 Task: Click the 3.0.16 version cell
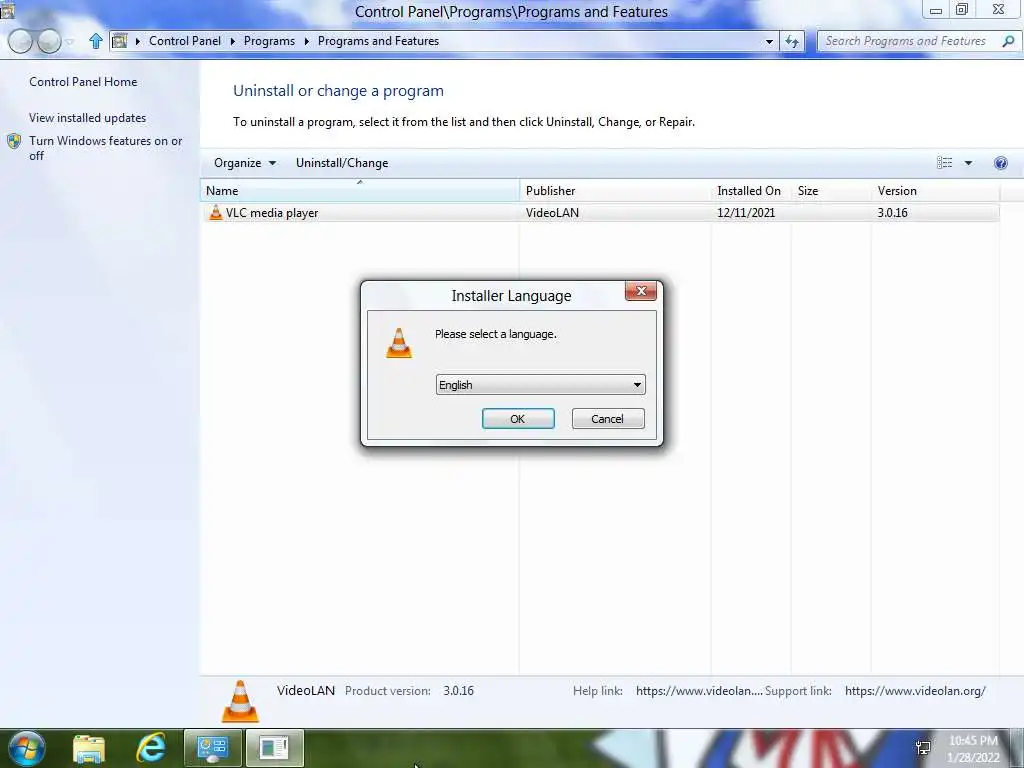tap(892, 212)
